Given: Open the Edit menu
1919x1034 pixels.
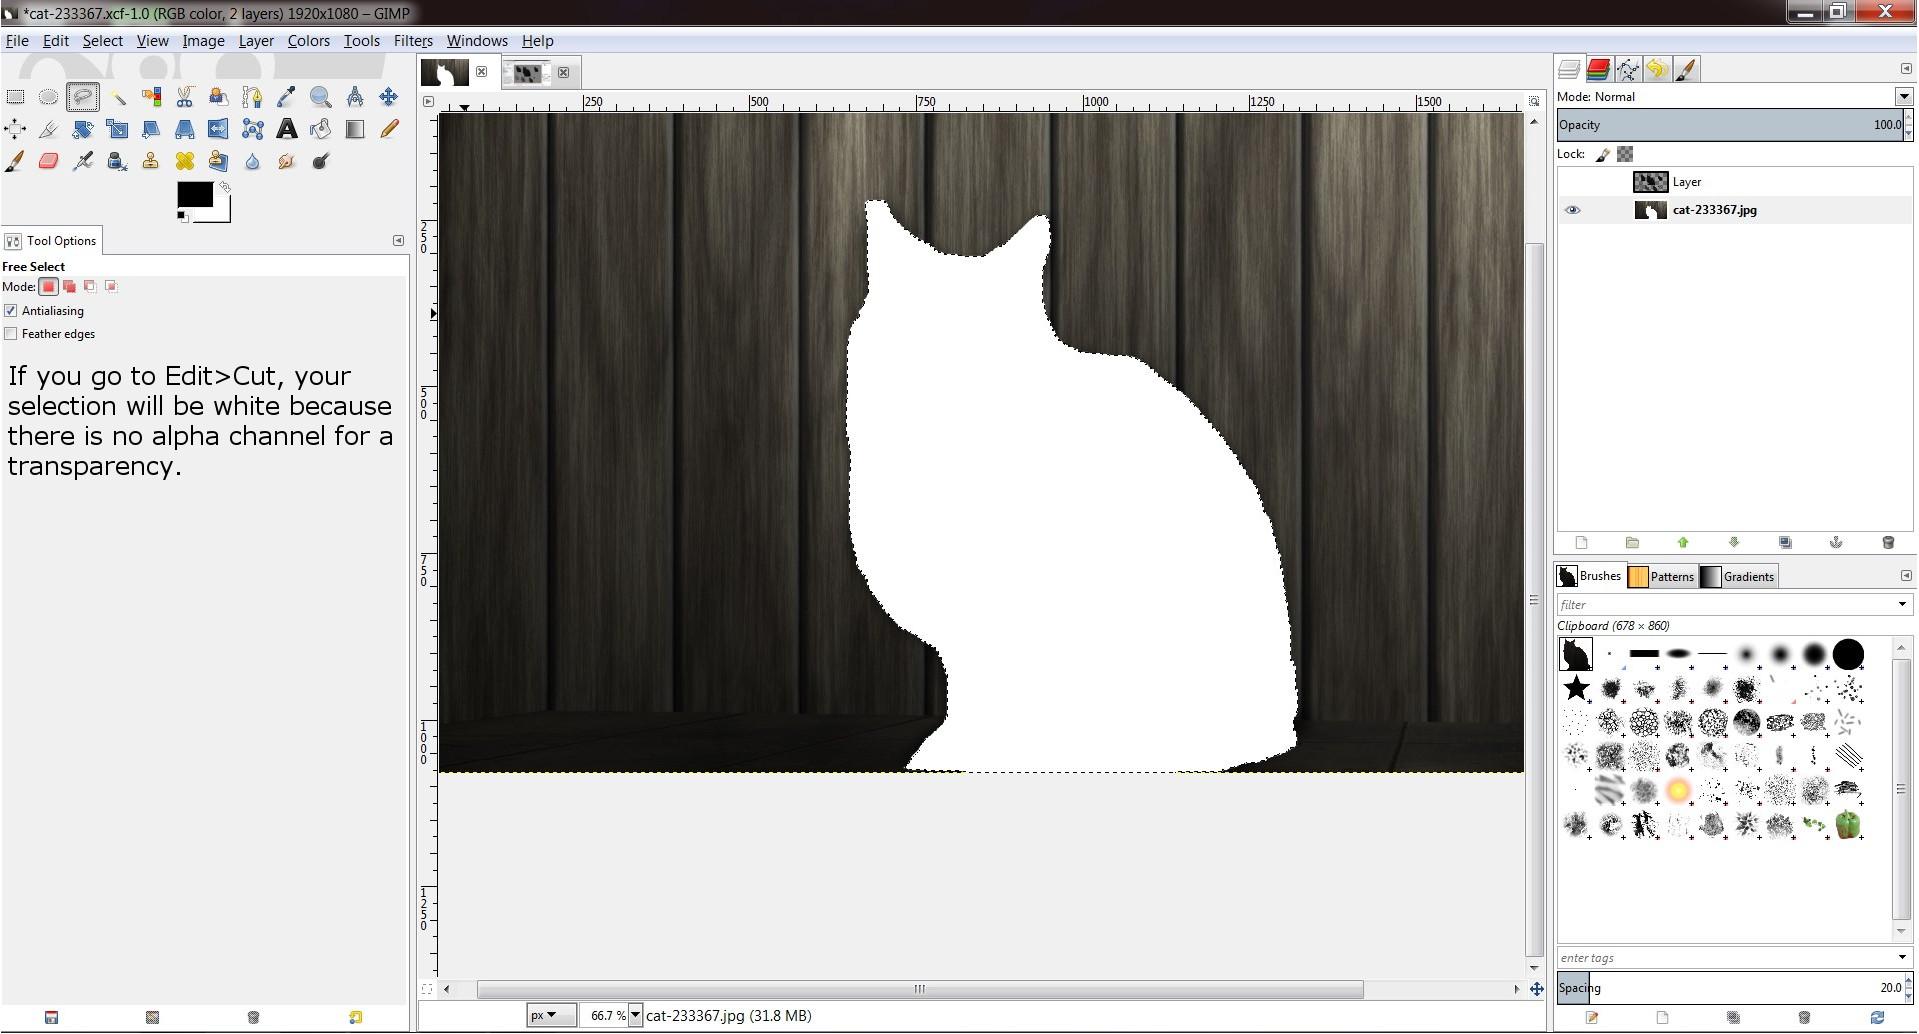Looking at the screenshot, I should click(56, 41).
